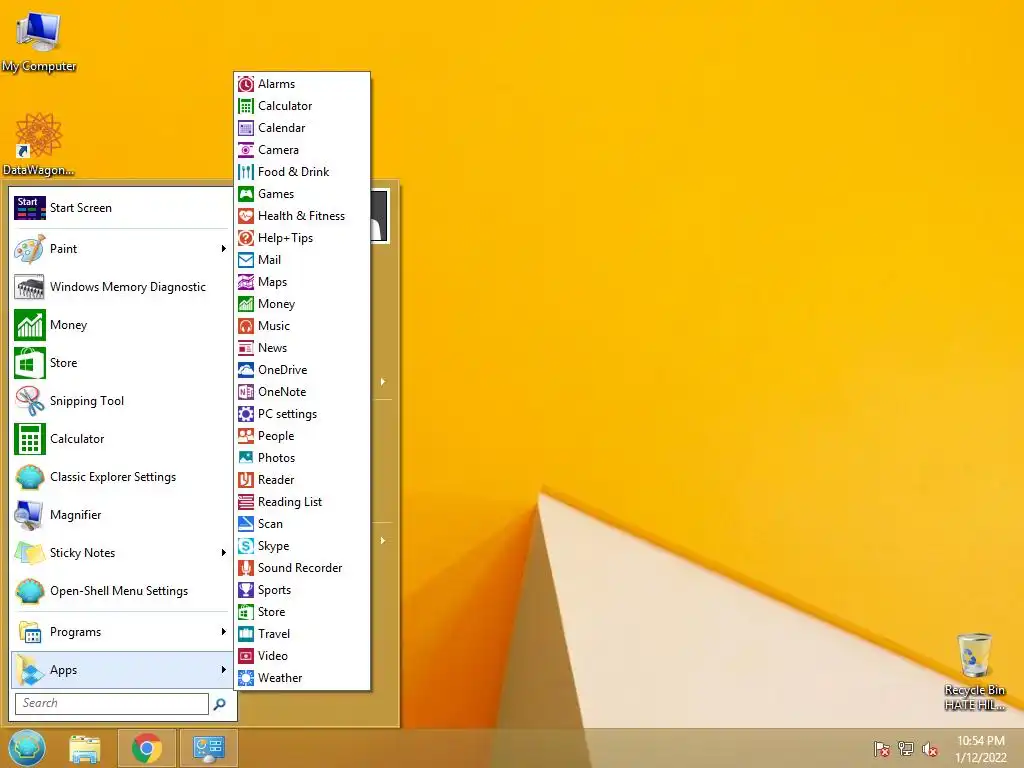
Task: Open Store from the start menu's pinned list
Action: point(121,362)
